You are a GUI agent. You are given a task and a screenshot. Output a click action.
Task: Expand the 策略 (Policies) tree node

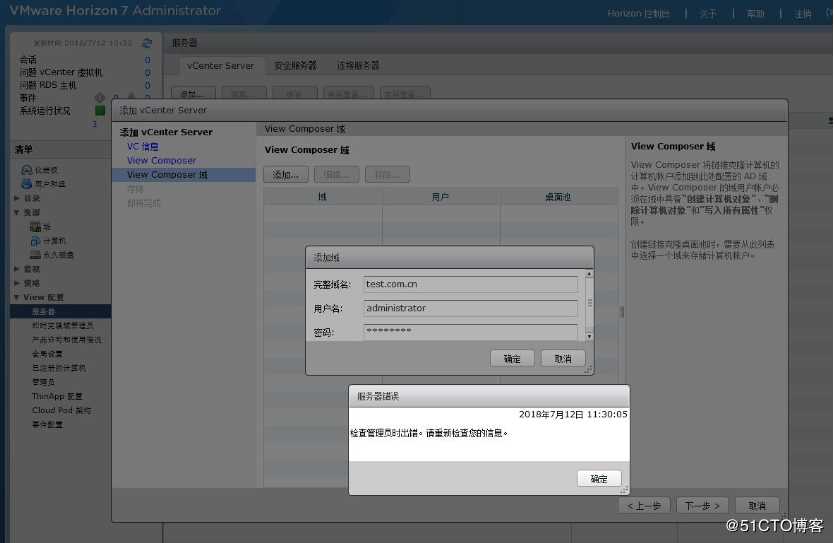(x=16, y=283)
